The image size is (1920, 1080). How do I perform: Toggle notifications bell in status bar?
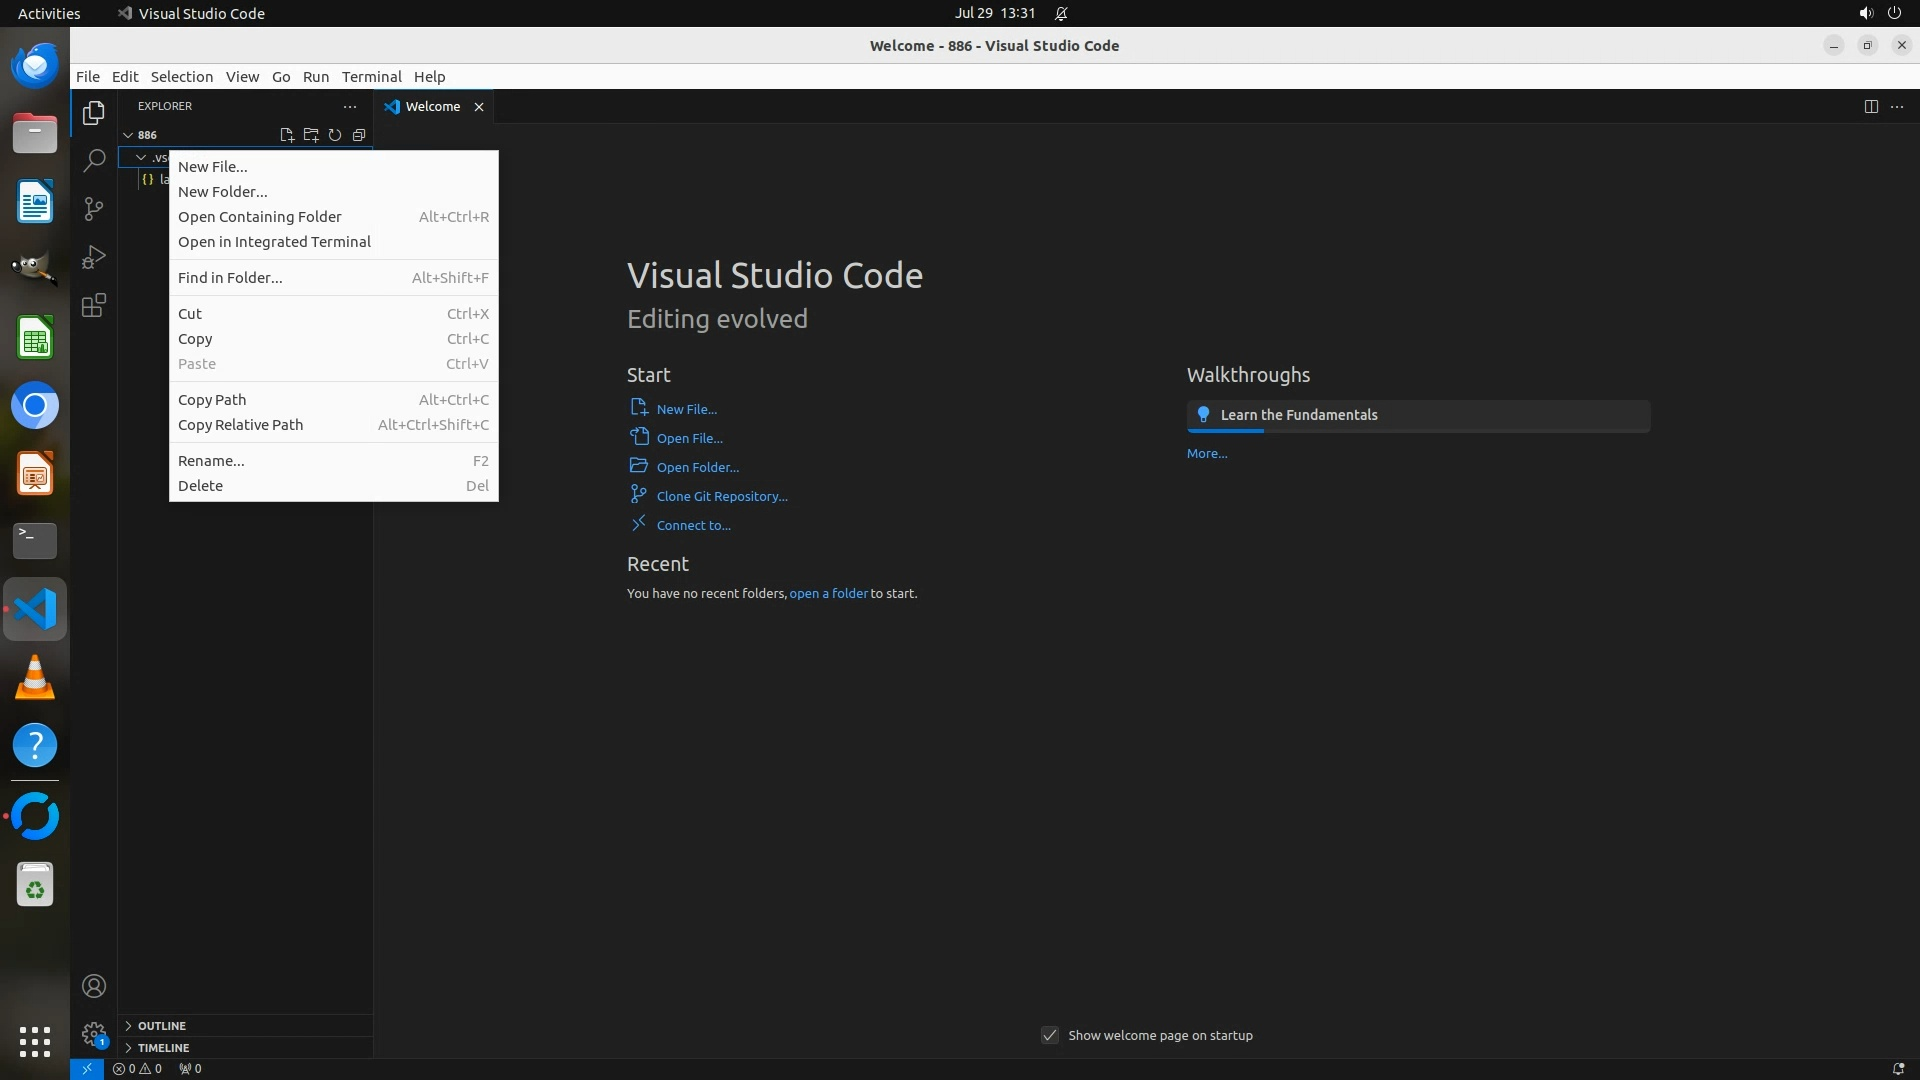pos(1898,1069)
